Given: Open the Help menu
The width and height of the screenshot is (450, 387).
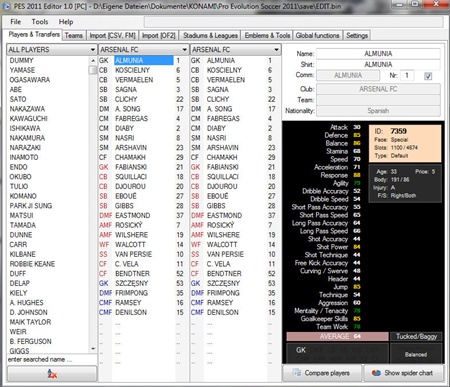Looking at the screenshot, I should 66,22.
